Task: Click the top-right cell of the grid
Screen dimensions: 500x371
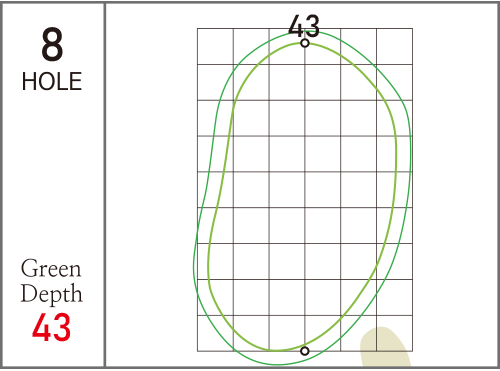Action: click(x=395, y=46)
